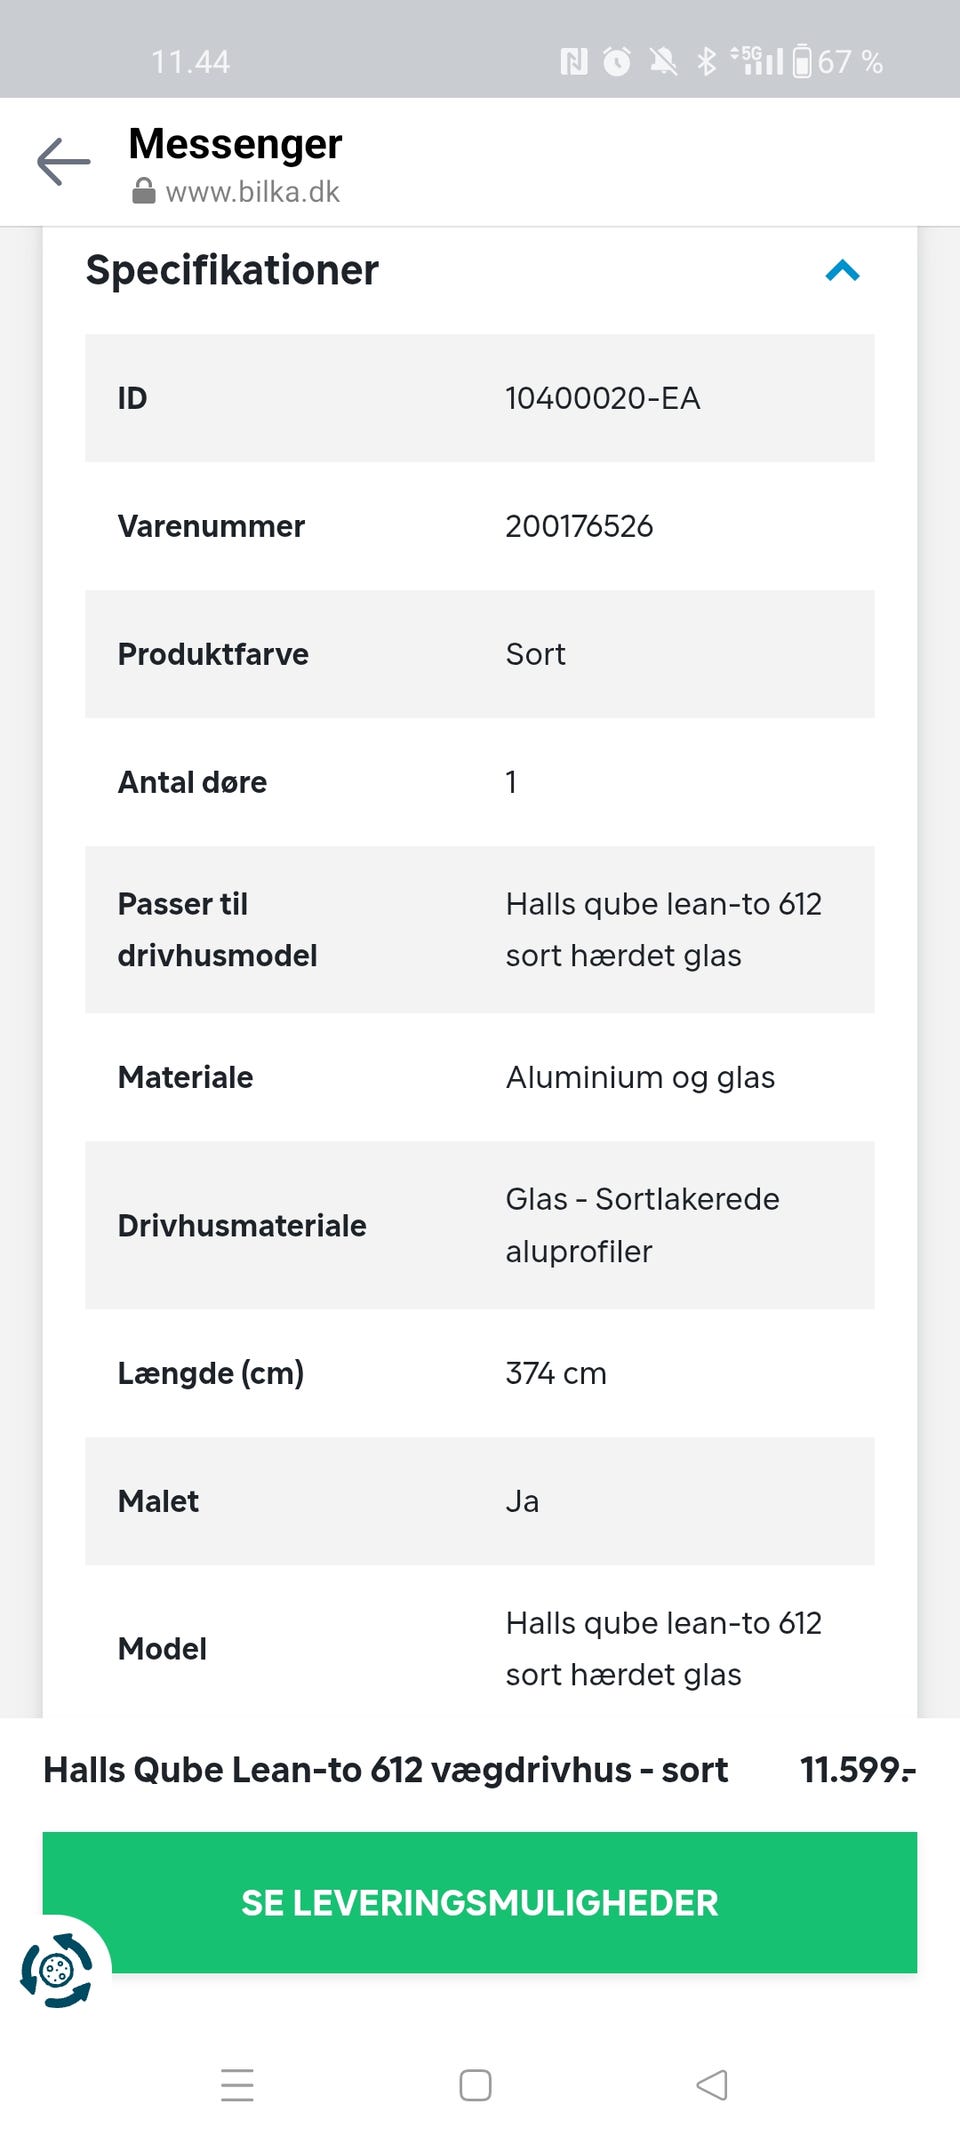960x2144 pixels.
Task: Tap the Android recent apps menu icon
Action: (x=237, y=2085)
